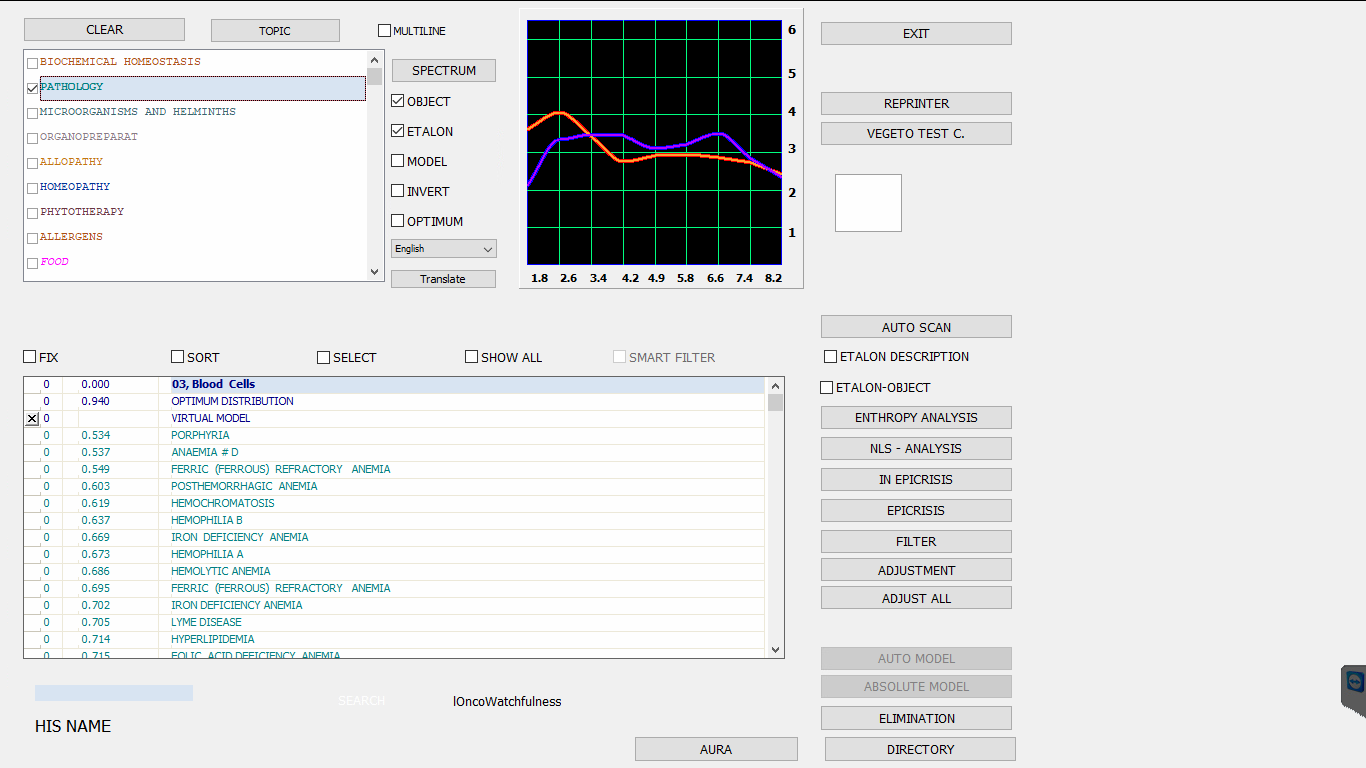Enable the MULTILINE checkbox
Image resolution: width=1366 pixels, height=768 pixels.
[384, 31]
